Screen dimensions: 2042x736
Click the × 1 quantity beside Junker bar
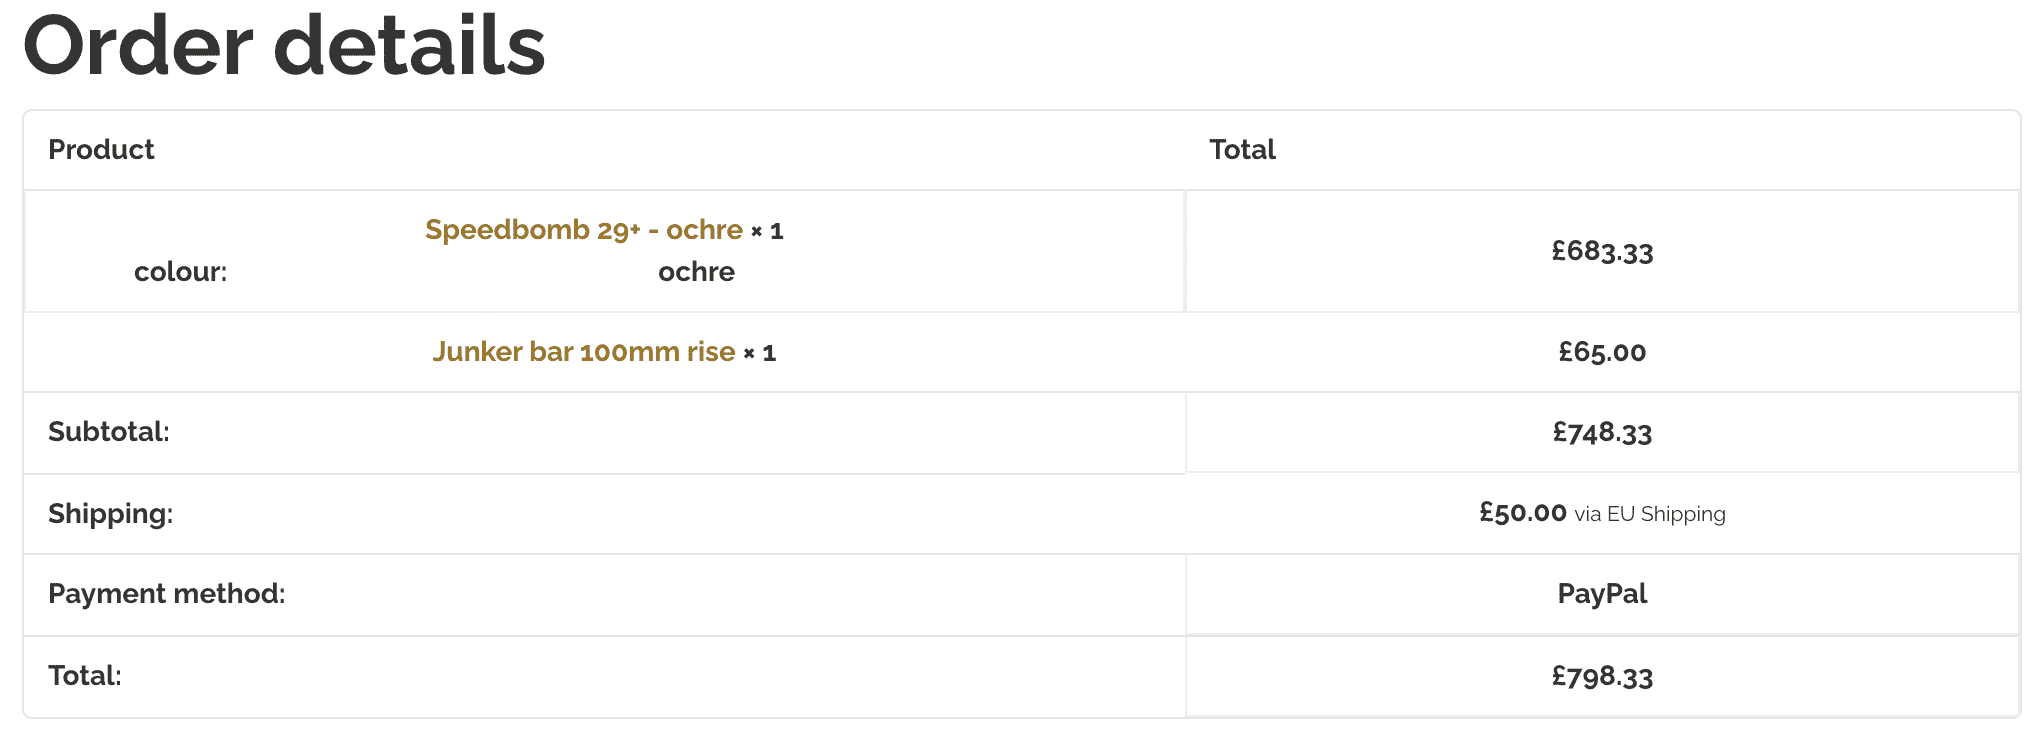click(x=760, y=353)
